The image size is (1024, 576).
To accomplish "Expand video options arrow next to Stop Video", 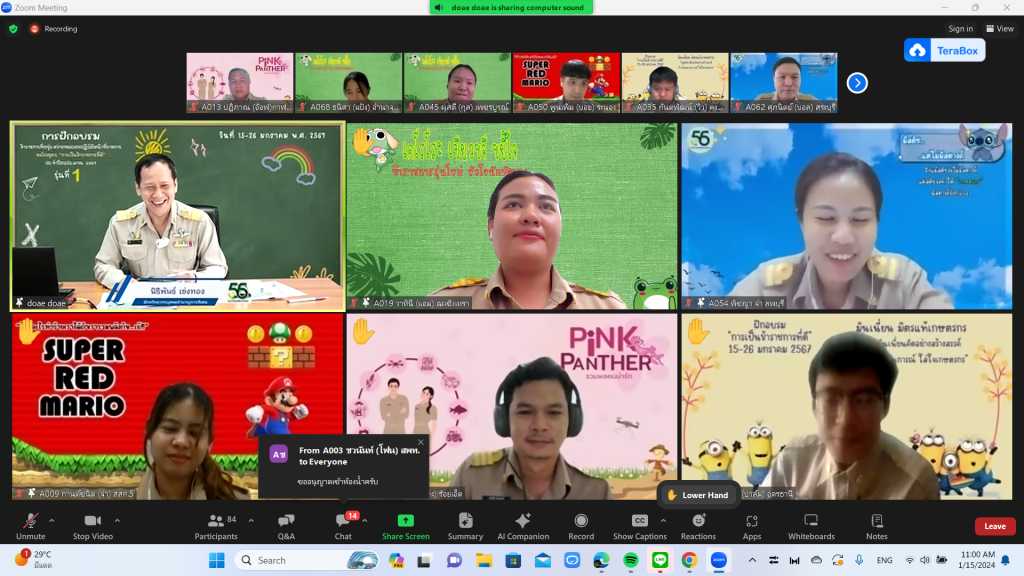I will tap(117, 520).
